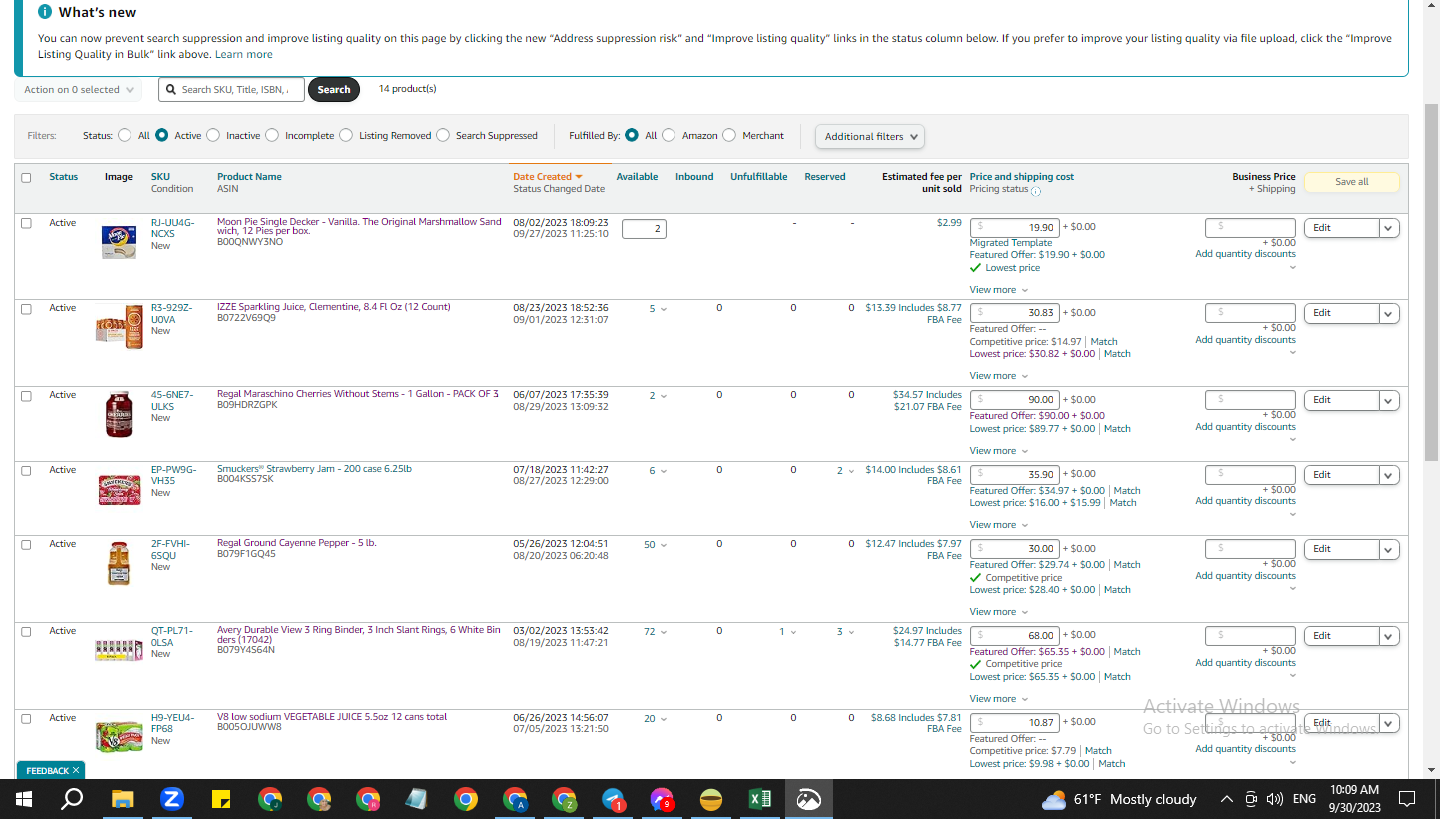The width and height of the screenshot is (1440, 819).
Task: Select the Inactive status filter
Action: click(x=213, y=135)
